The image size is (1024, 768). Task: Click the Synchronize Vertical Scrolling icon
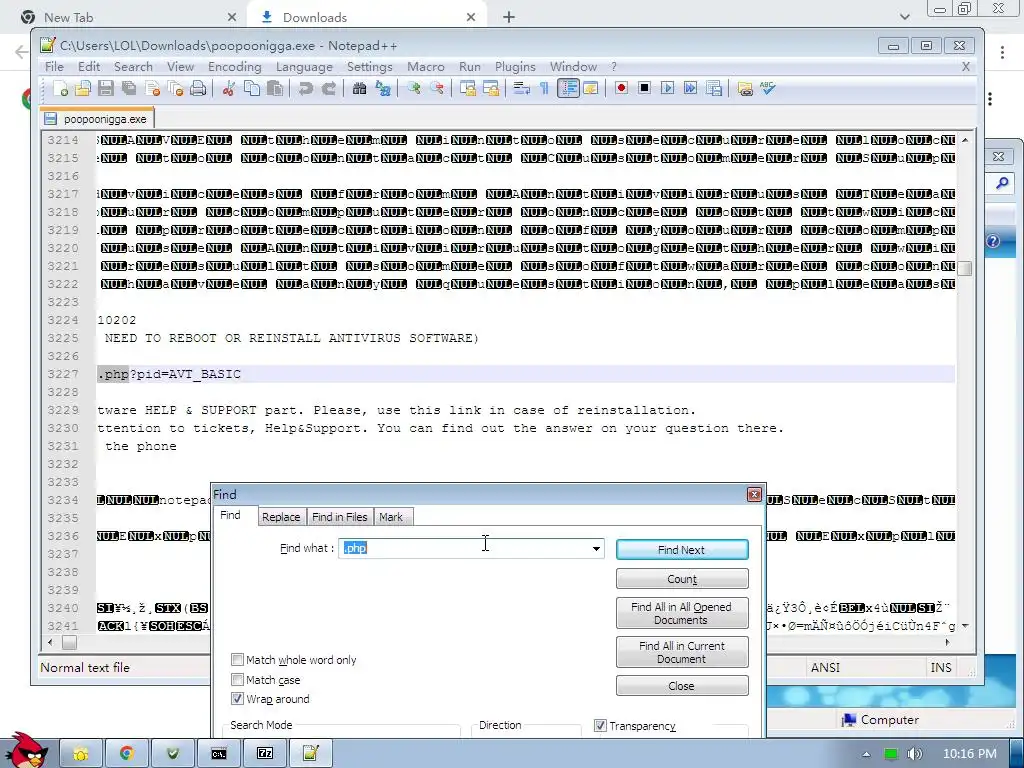click(468, 88)
